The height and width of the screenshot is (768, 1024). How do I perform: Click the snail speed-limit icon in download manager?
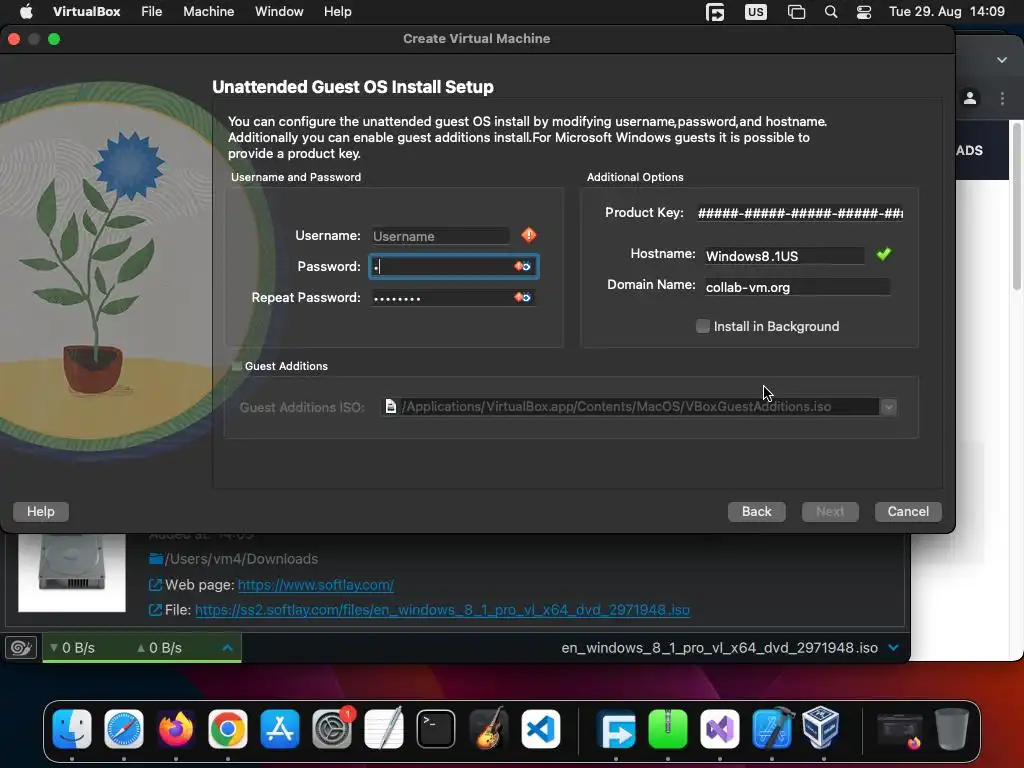[x=21, y=647]
